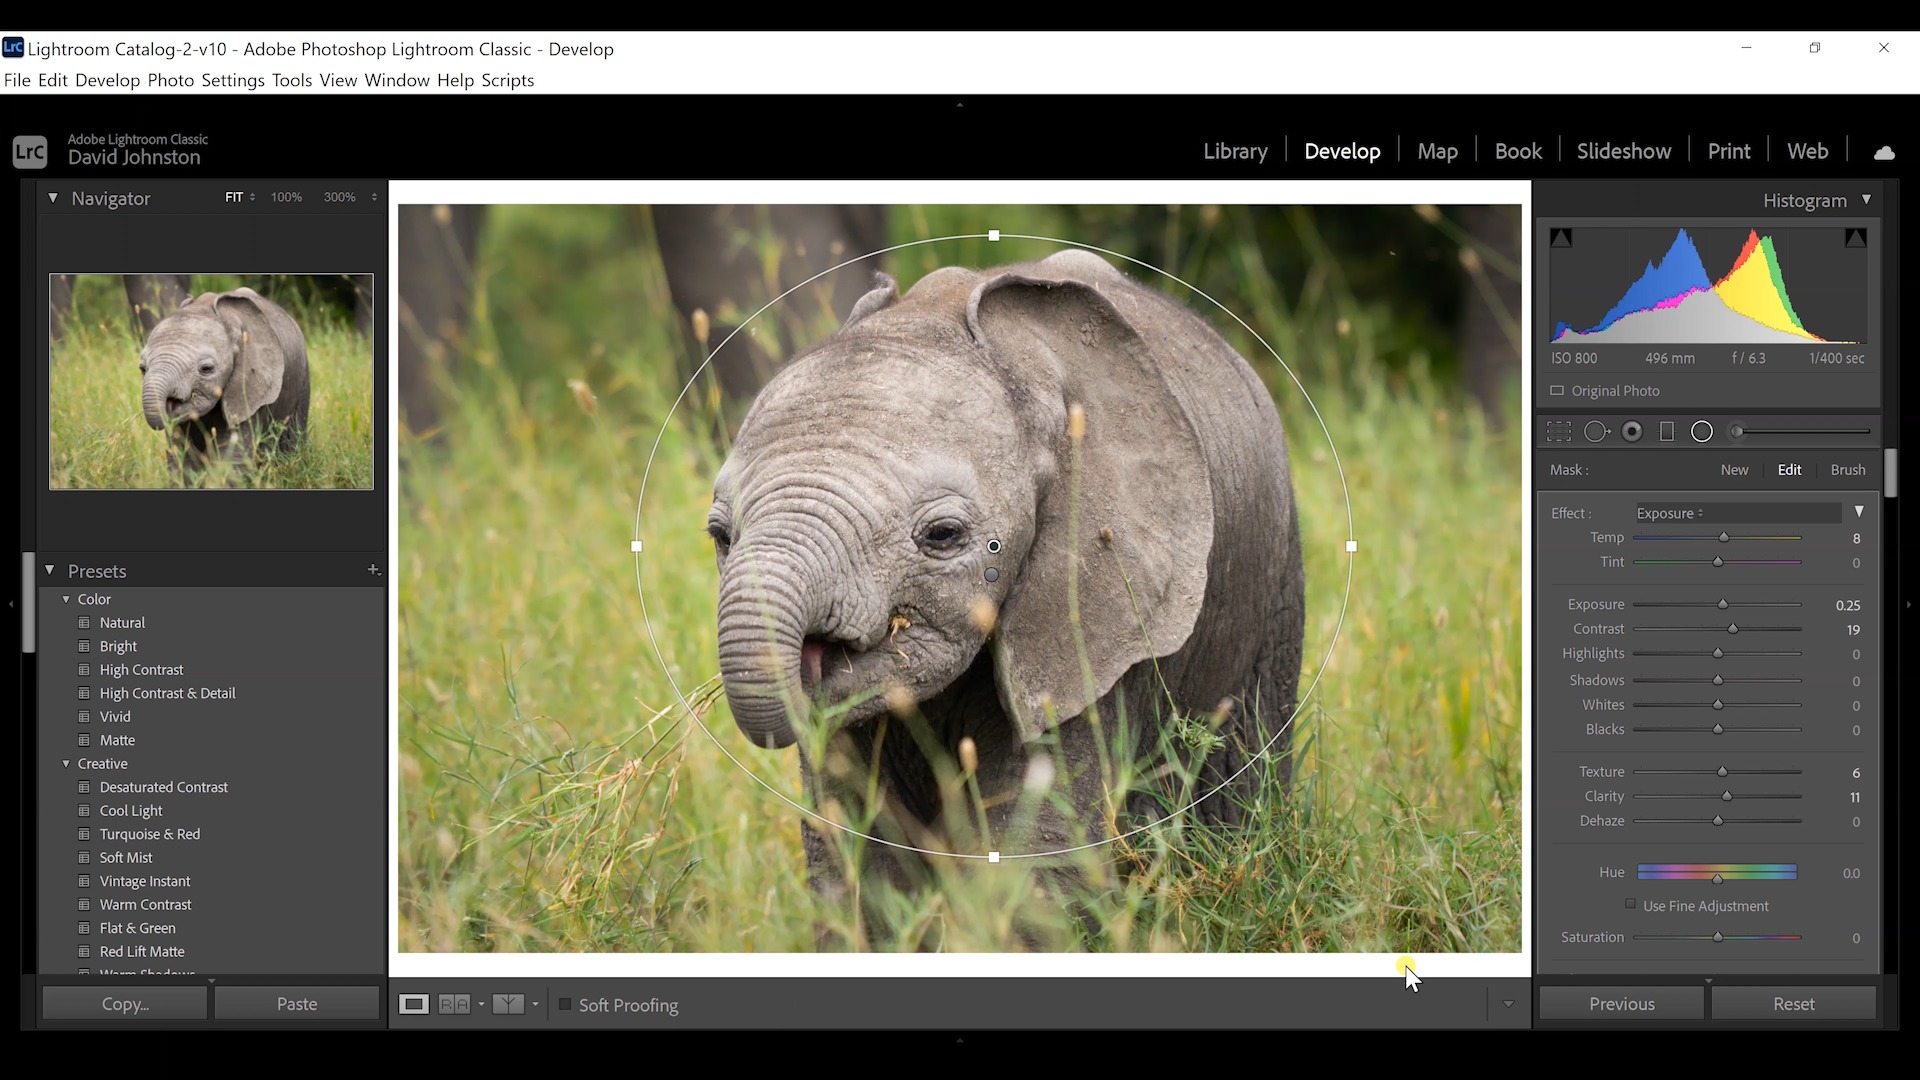Click the Lr app logo icon
1920x1080 pixels.
point(29,151)
